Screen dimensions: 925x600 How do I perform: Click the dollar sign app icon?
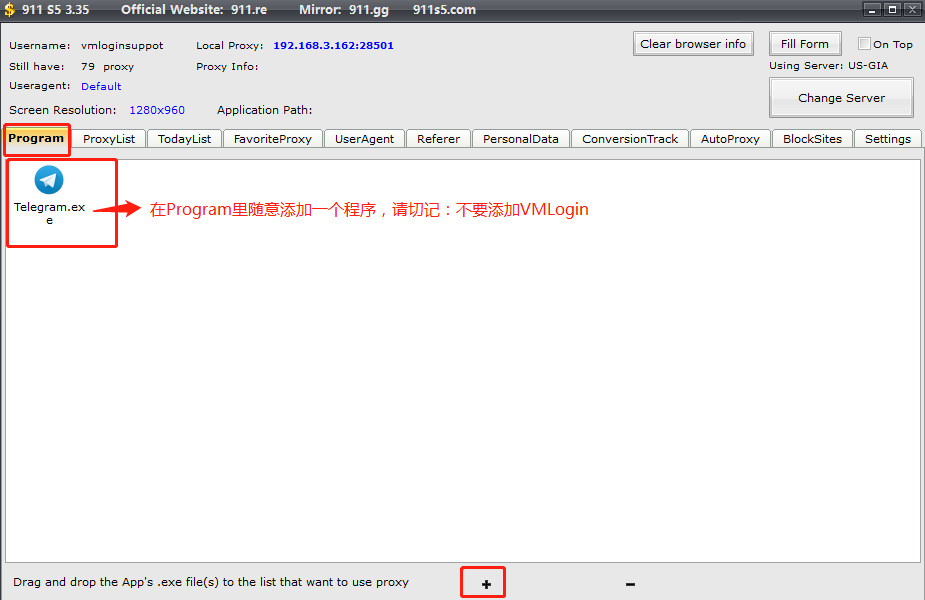(10, 10)
